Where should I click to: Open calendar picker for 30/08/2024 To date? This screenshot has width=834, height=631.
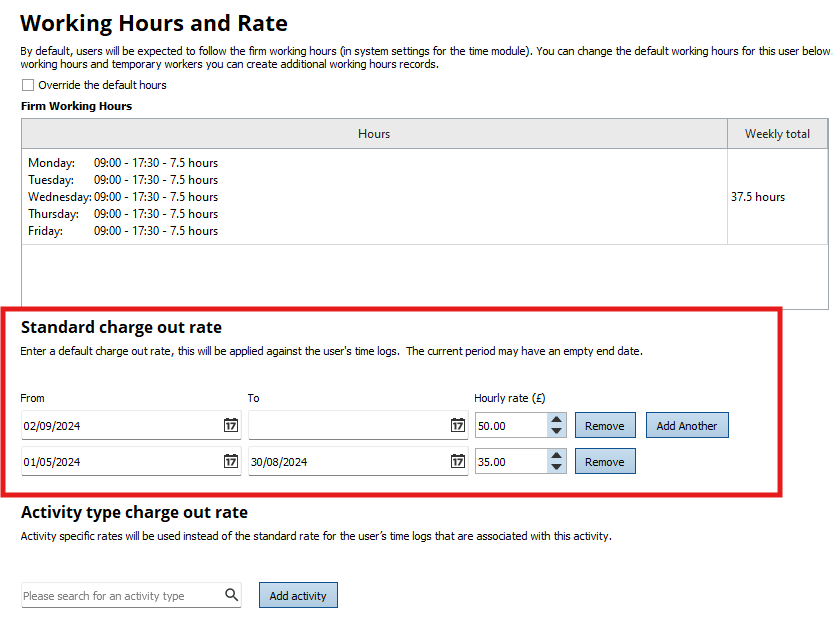[x=457, y=462]
